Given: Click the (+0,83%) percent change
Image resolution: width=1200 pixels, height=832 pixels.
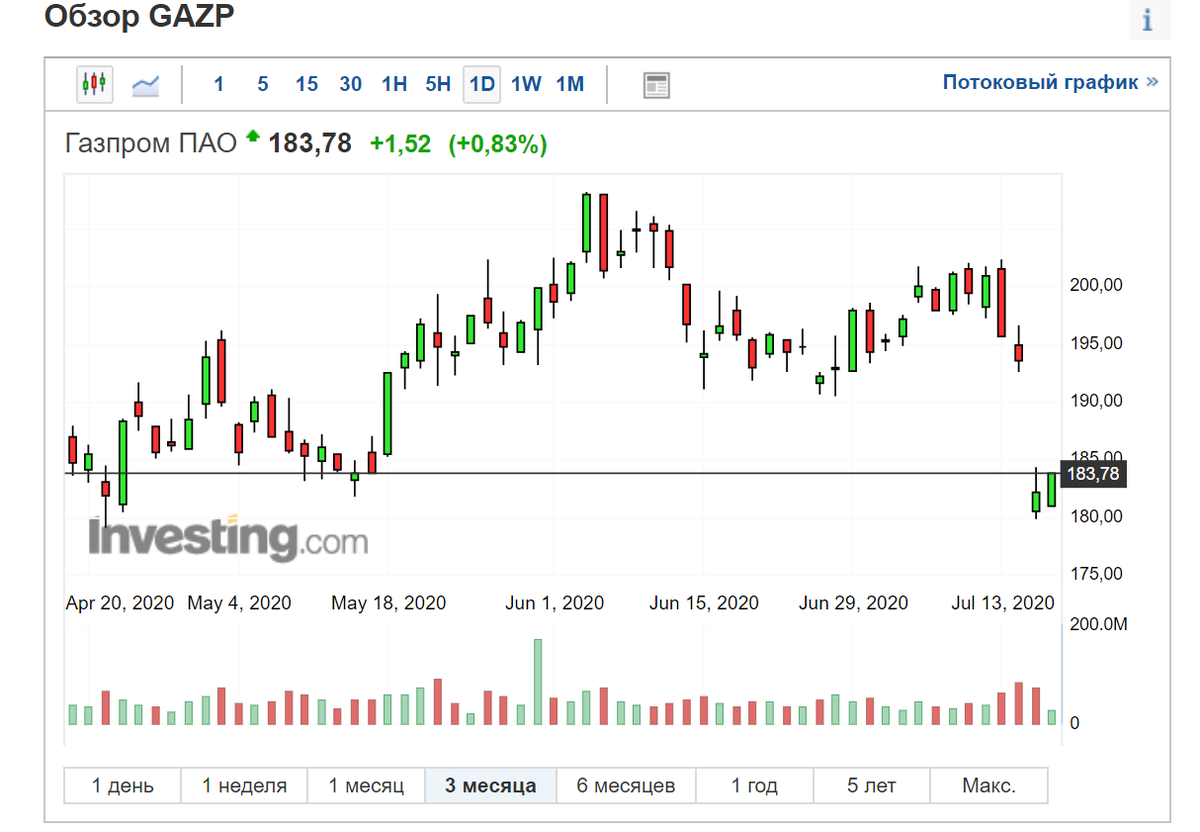Looking at the screenshot, I should (x=498, y=144).
